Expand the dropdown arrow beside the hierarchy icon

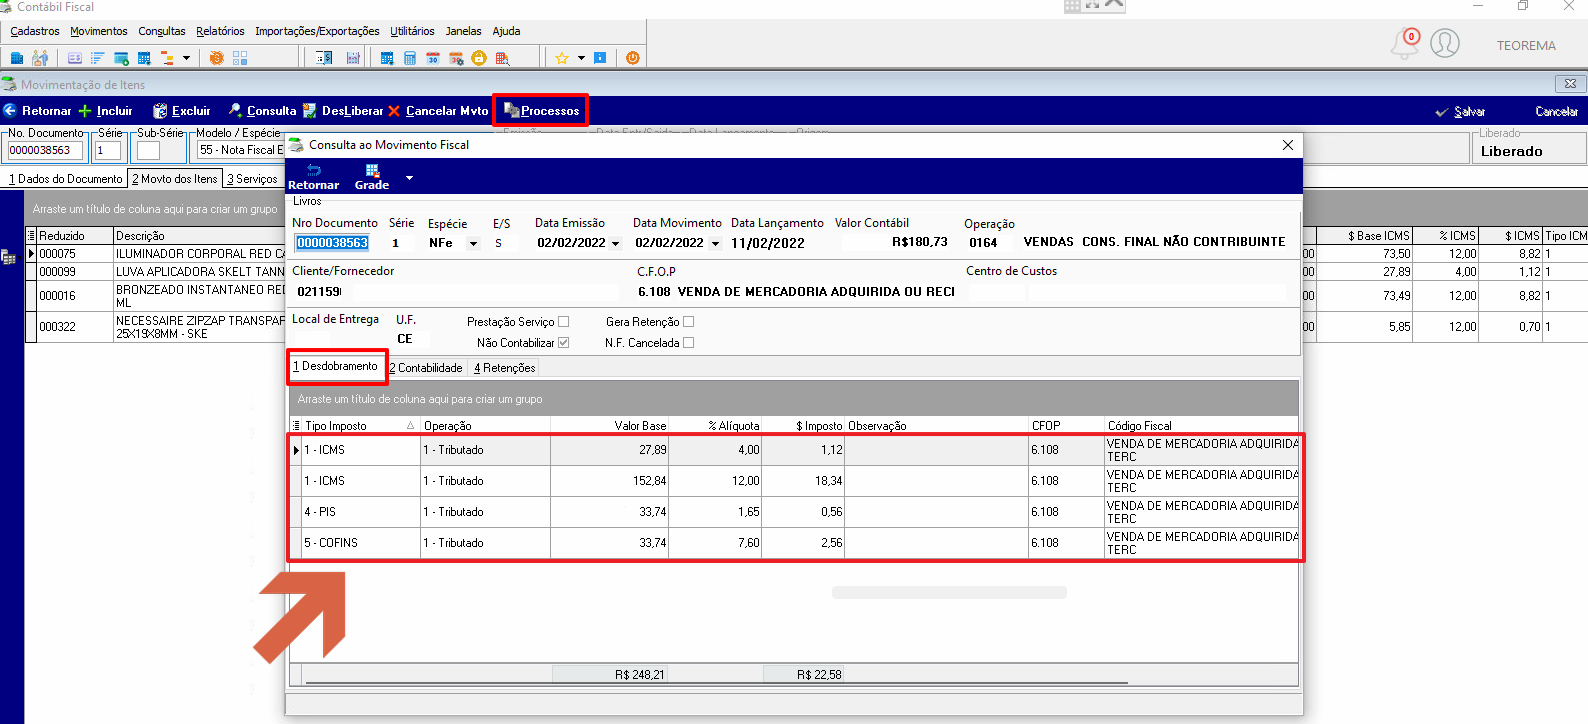186,58
